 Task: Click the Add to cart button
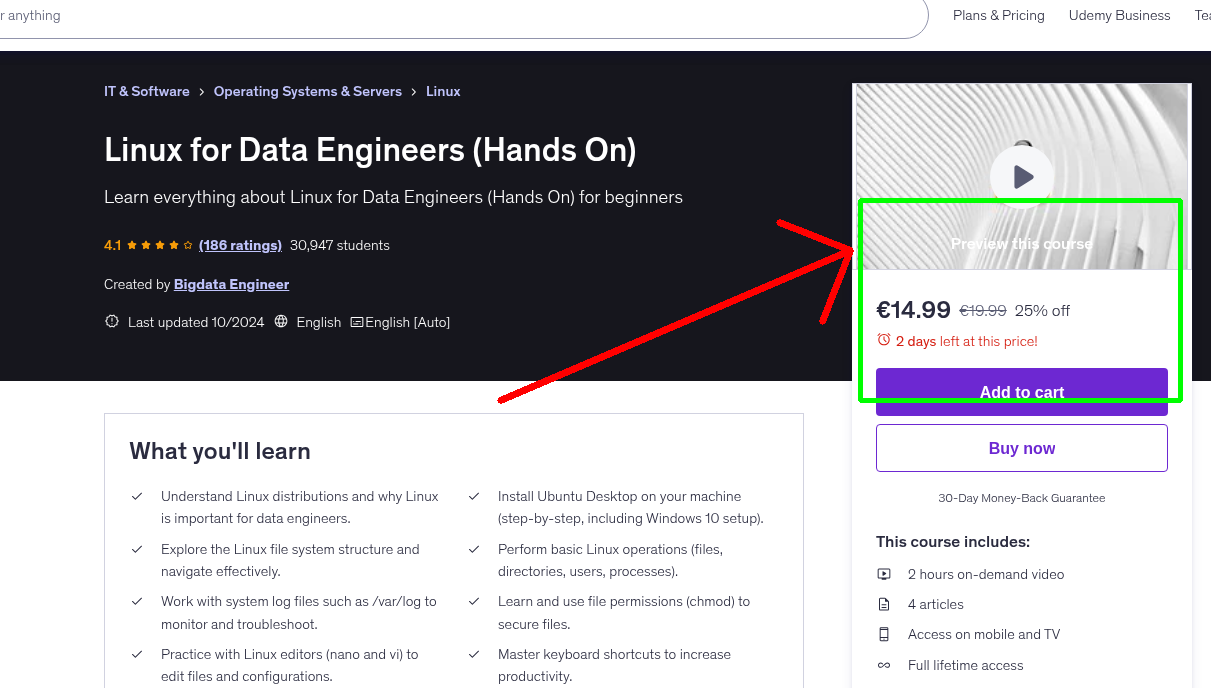coord(1021,392)
